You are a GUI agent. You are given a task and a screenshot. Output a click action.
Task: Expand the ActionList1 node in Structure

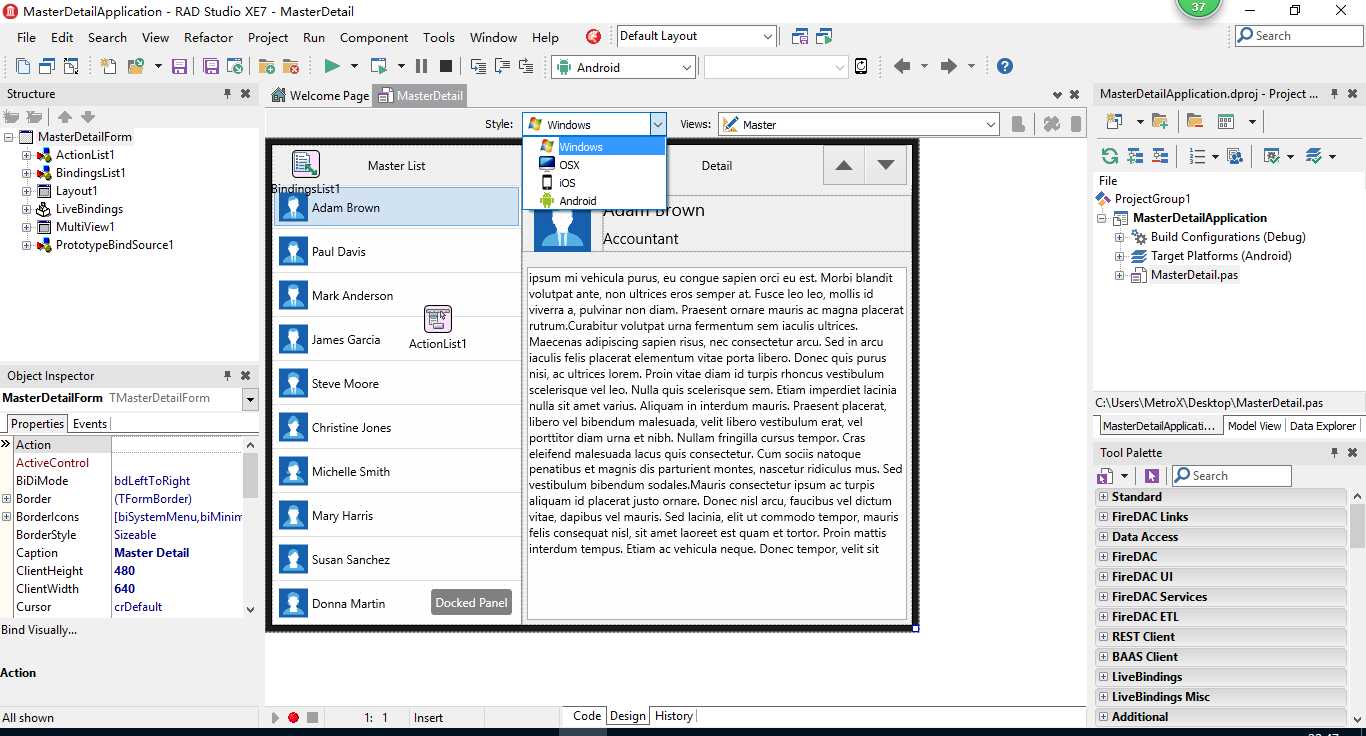27,155
